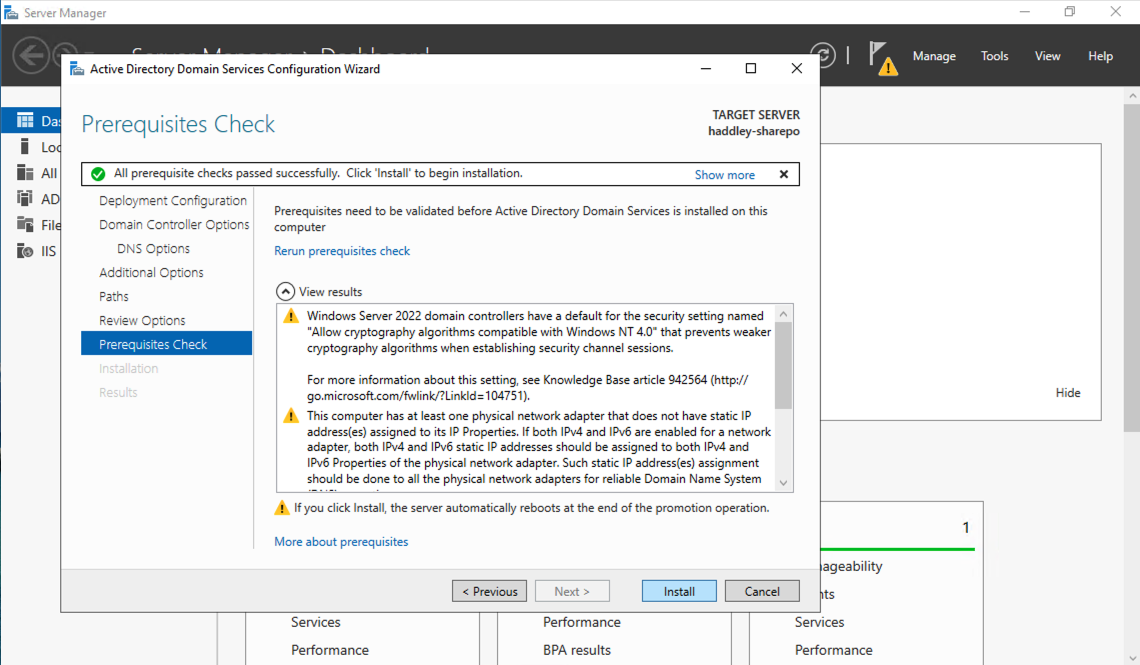
Task: Click scroll-down arrow of results list
Action: point(783,483)
